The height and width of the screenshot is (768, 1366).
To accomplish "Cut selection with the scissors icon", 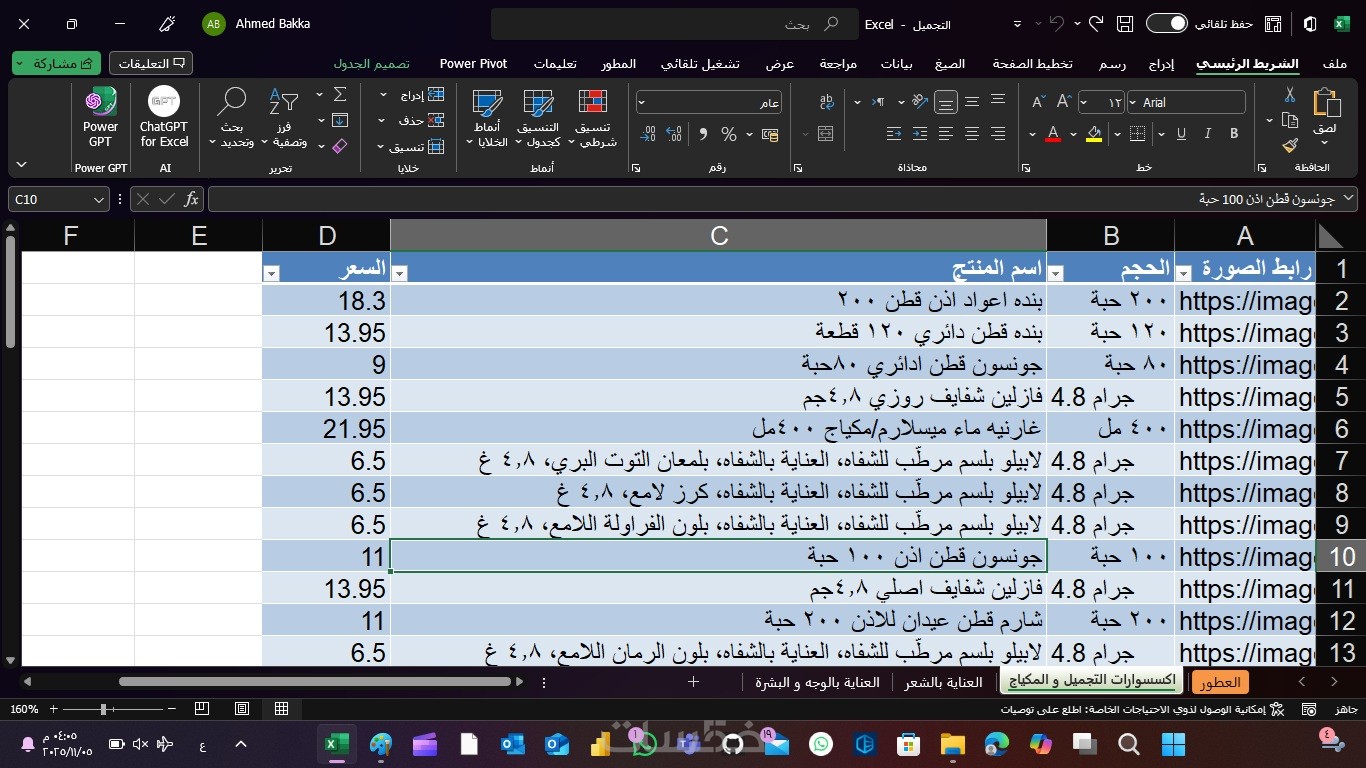I will pos(1290,95).
